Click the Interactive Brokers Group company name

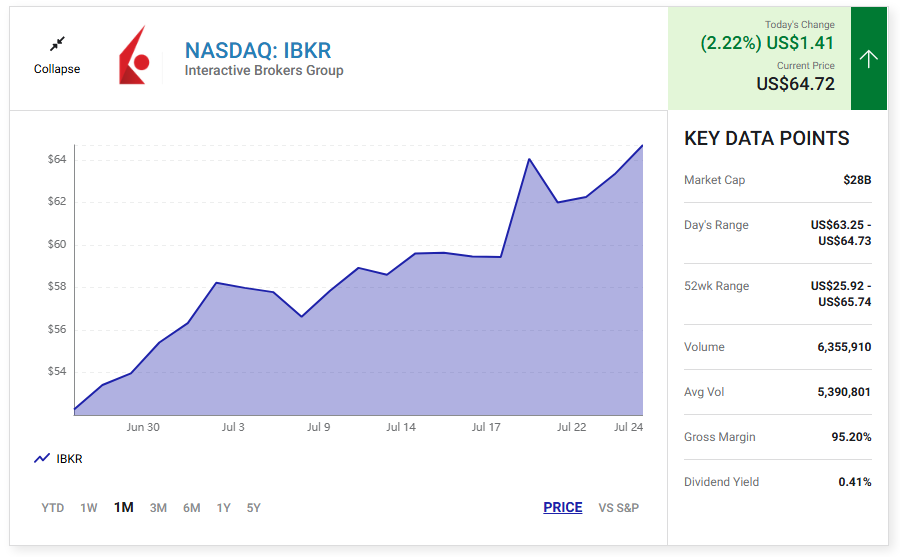[x=264, y=71]
